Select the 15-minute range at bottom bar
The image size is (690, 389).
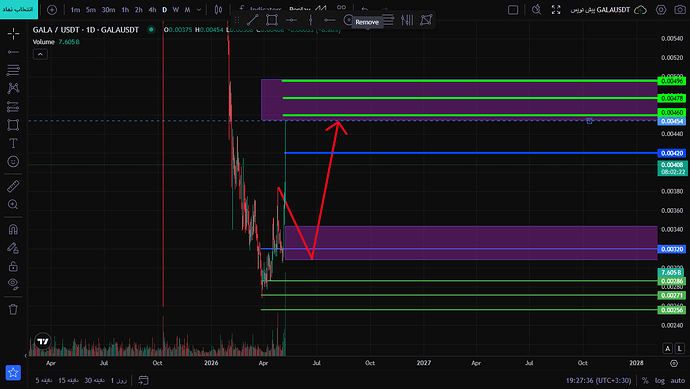(68, 380)
